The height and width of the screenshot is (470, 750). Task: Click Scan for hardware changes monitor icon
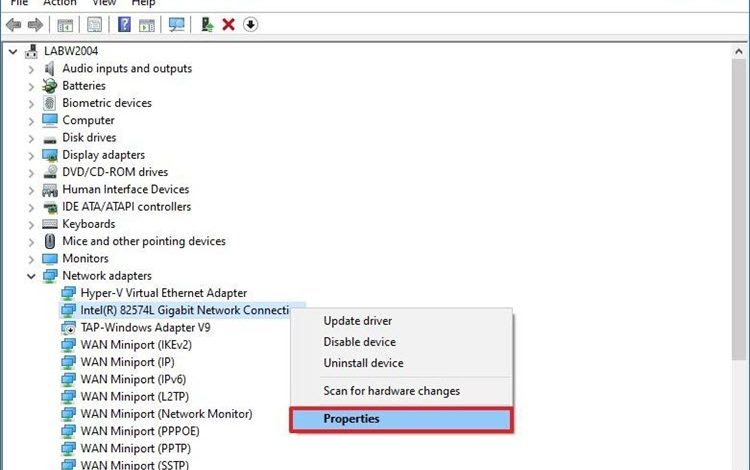point(176,24)
